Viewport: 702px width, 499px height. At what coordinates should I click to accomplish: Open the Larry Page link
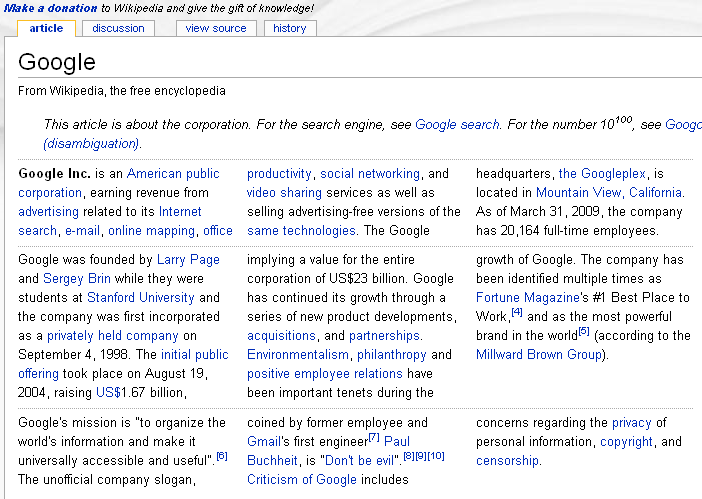[188, 260]
